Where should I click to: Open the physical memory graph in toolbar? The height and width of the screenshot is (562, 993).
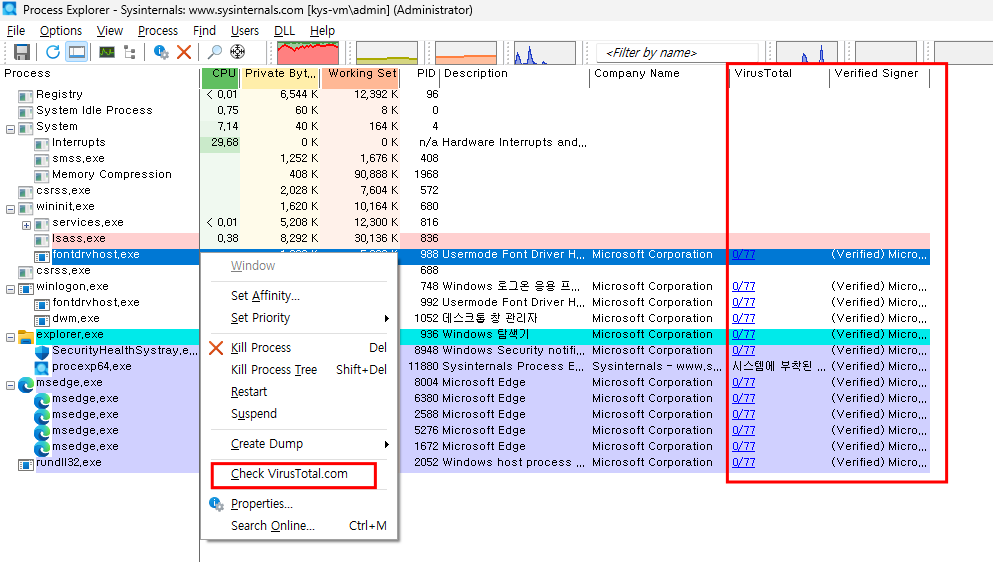pyautogui.click(x=465, y=53)
